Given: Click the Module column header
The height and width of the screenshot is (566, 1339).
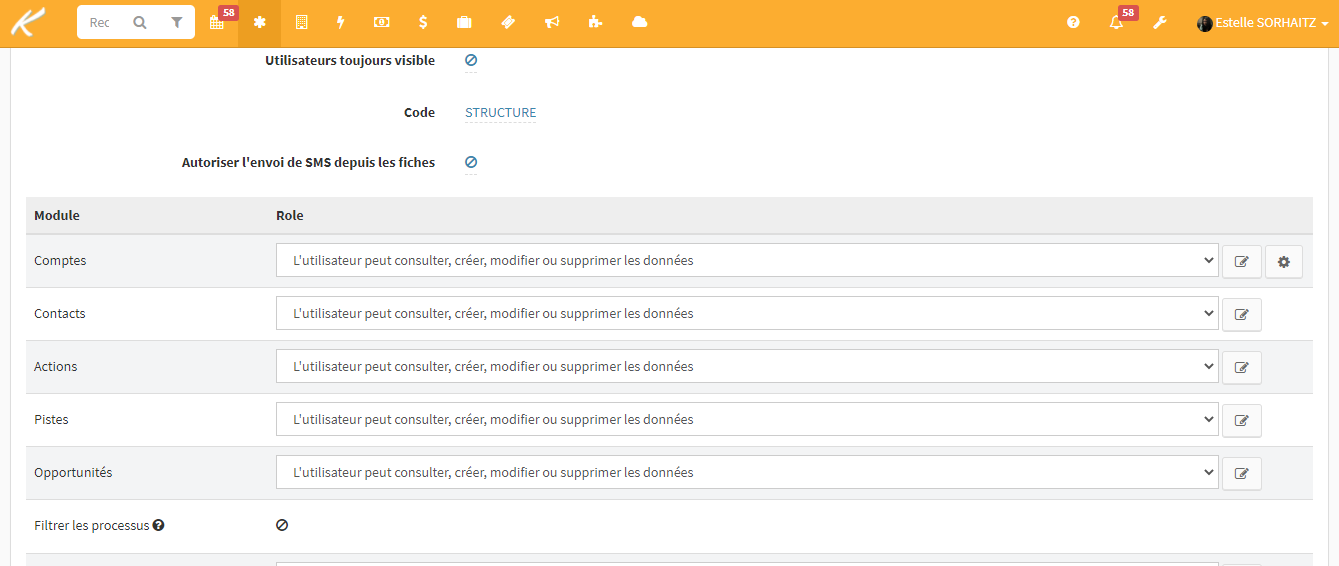Looking at the screenshot, I should pos(57,215).
